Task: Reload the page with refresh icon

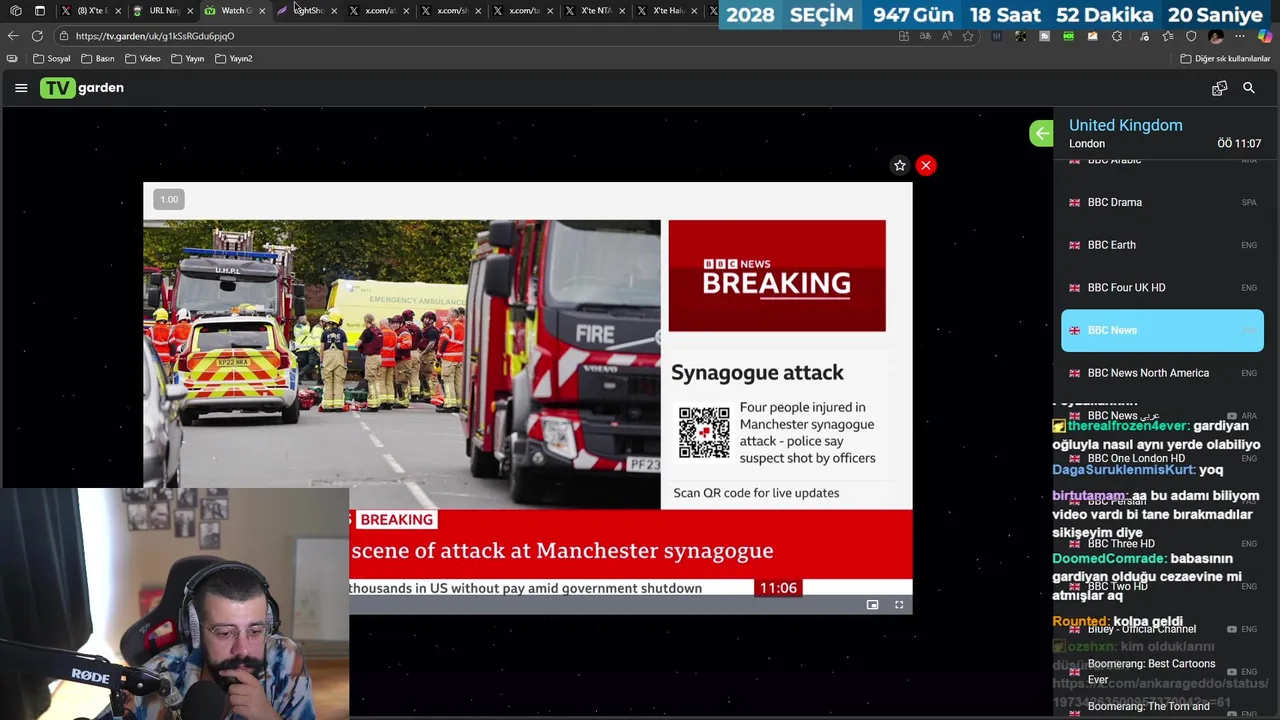Action: click(x=37, y=36)
